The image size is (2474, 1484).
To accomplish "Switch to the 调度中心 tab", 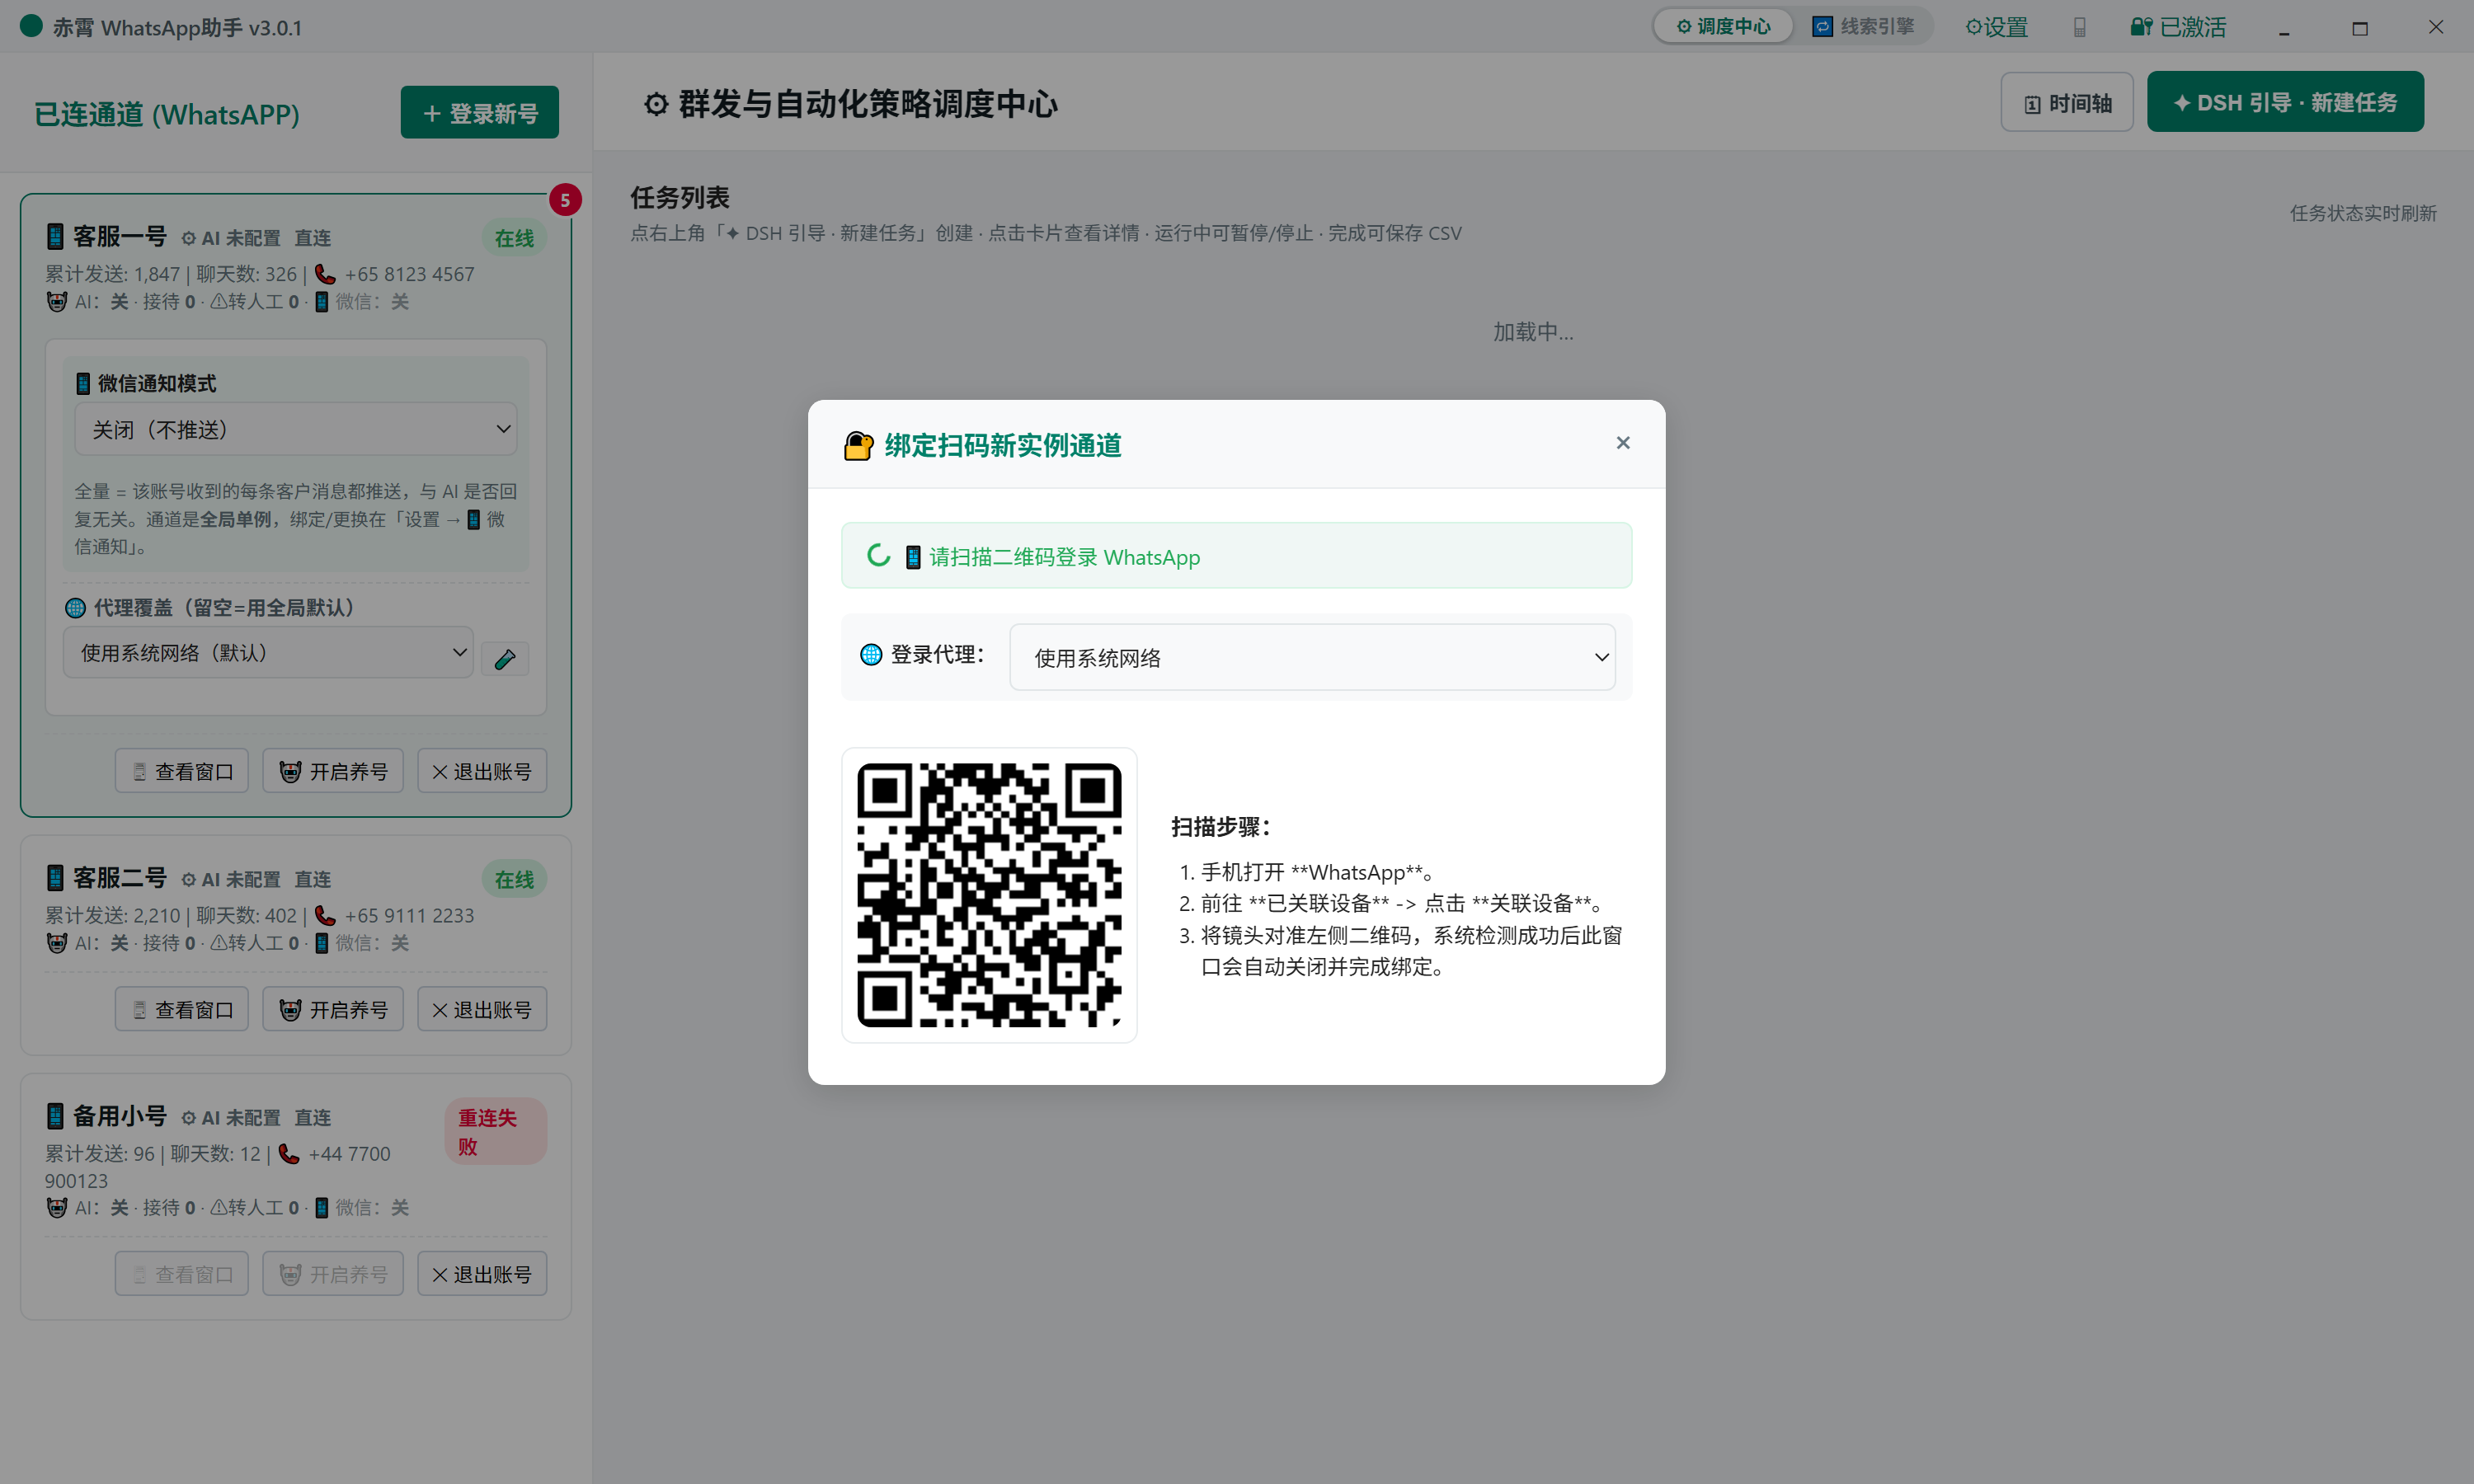I will pos(1723,27).
